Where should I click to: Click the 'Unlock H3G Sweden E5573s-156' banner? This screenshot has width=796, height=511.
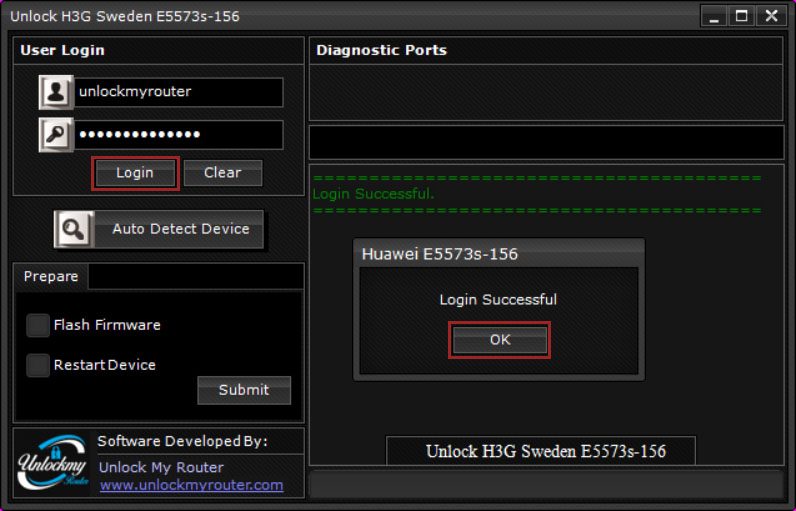[541, 451]
